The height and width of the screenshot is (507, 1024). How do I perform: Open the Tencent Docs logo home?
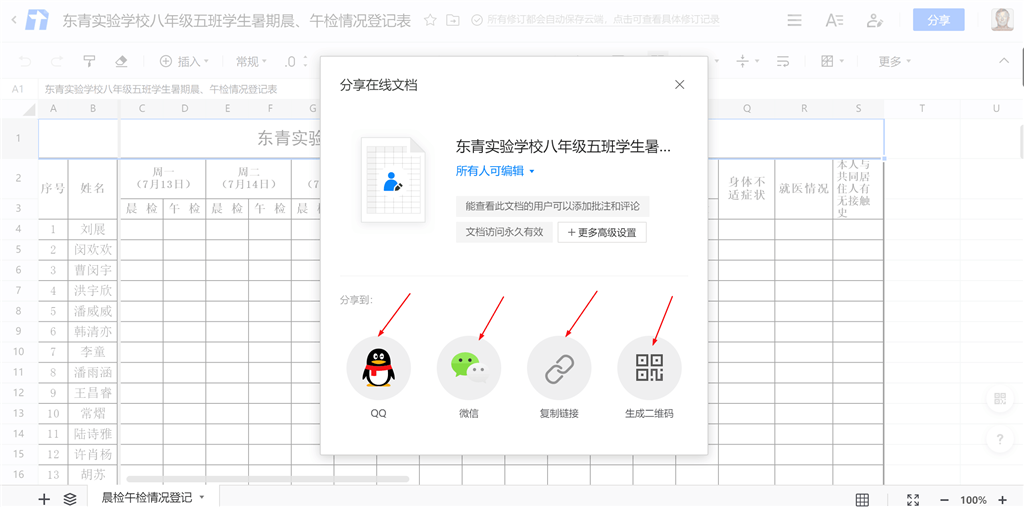37,20
